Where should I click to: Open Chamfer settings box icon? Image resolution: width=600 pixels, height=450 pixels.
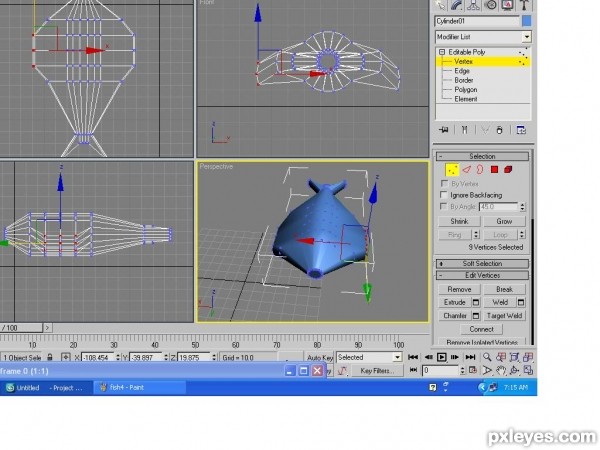tap(476, 316)
